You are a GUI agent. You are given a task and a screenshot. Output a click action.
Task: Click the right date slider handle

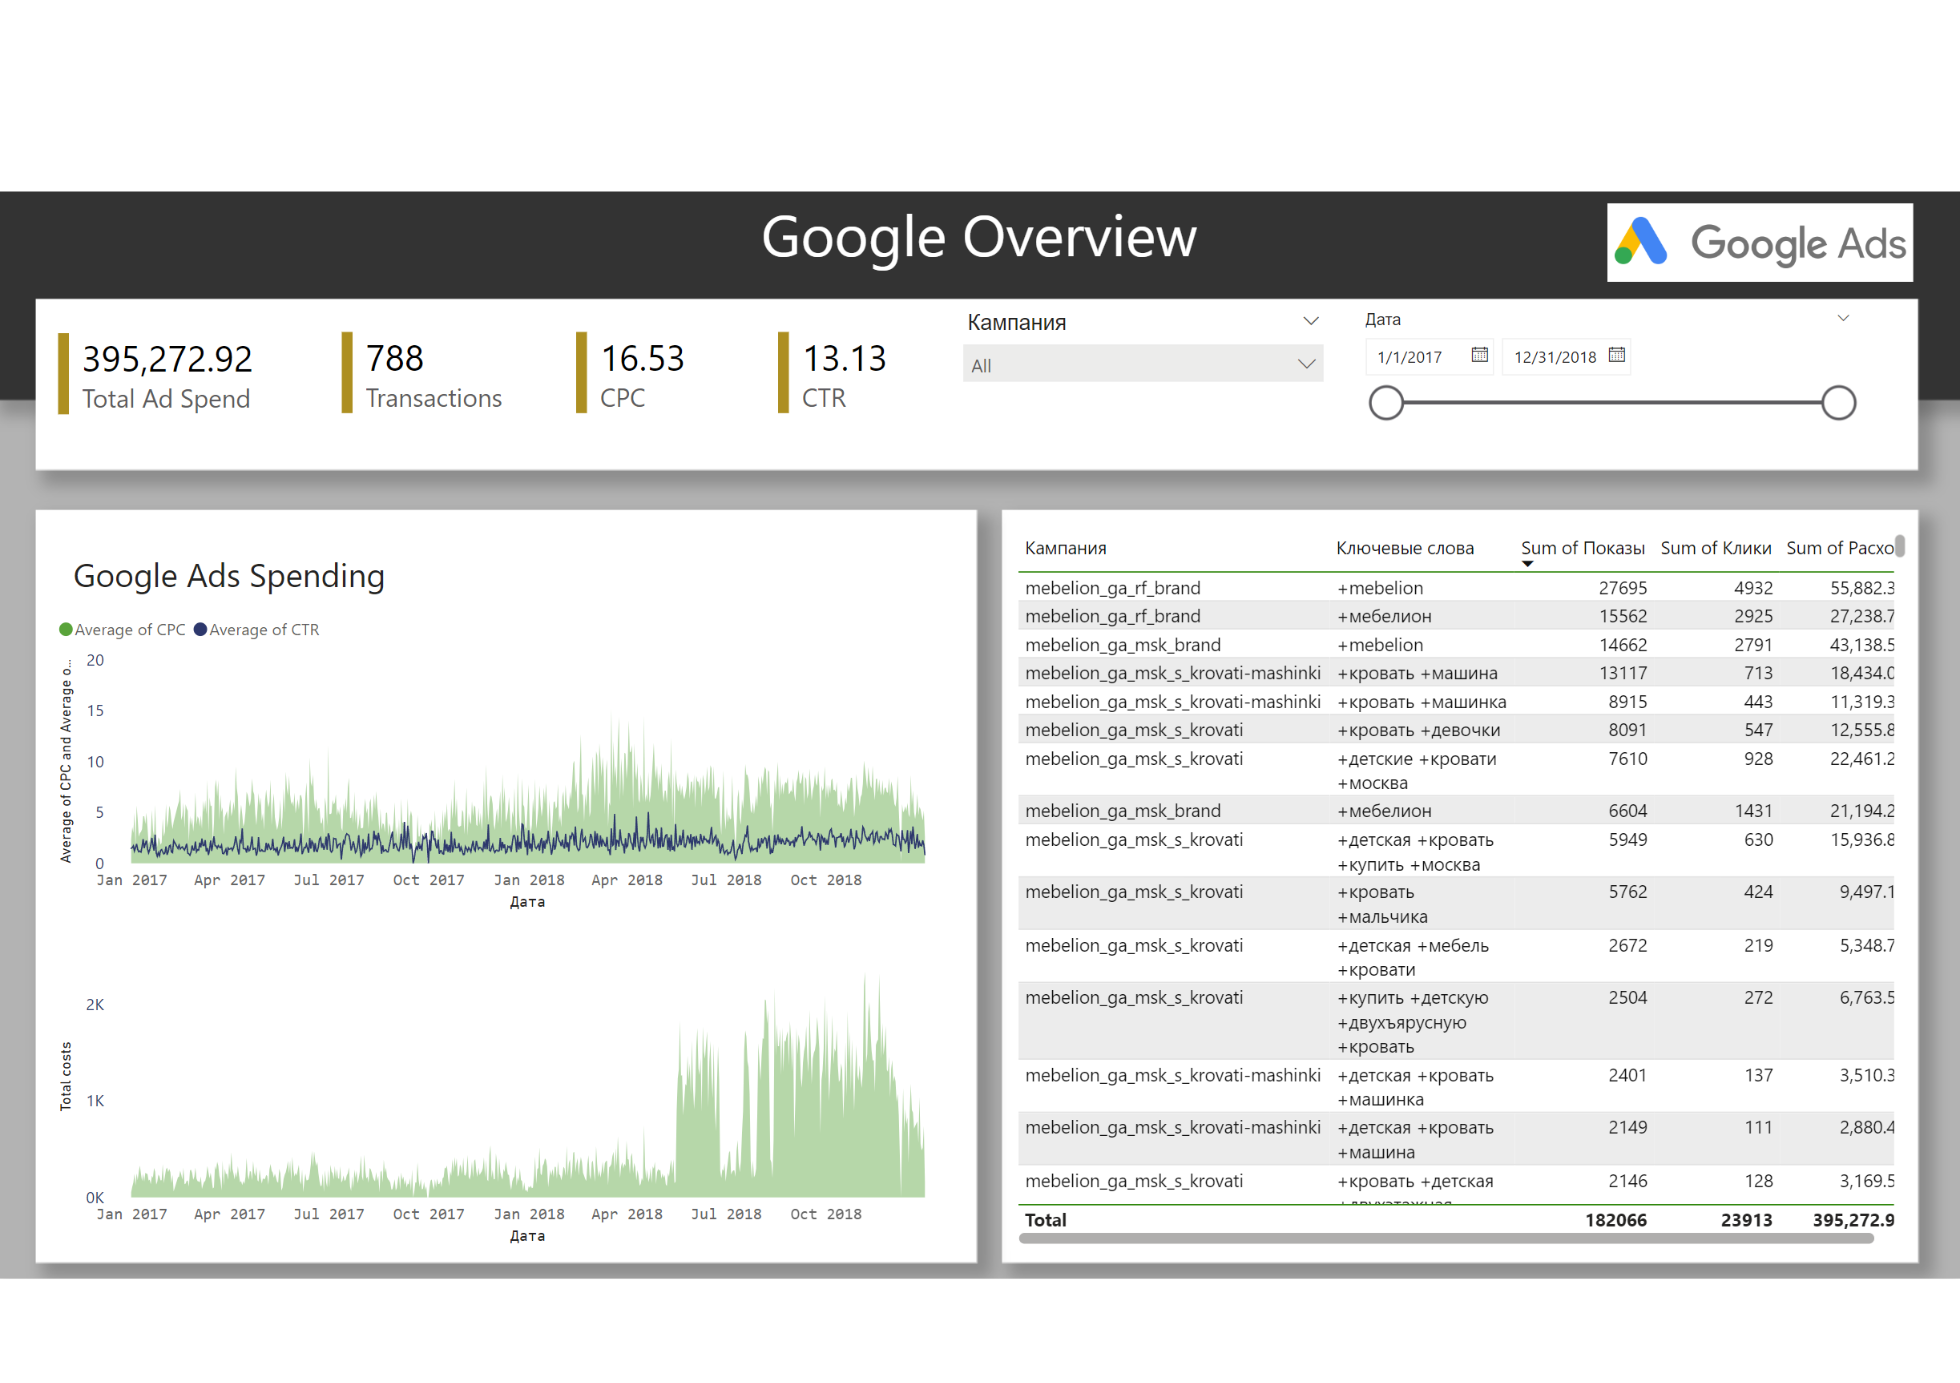pos(1838,403)
